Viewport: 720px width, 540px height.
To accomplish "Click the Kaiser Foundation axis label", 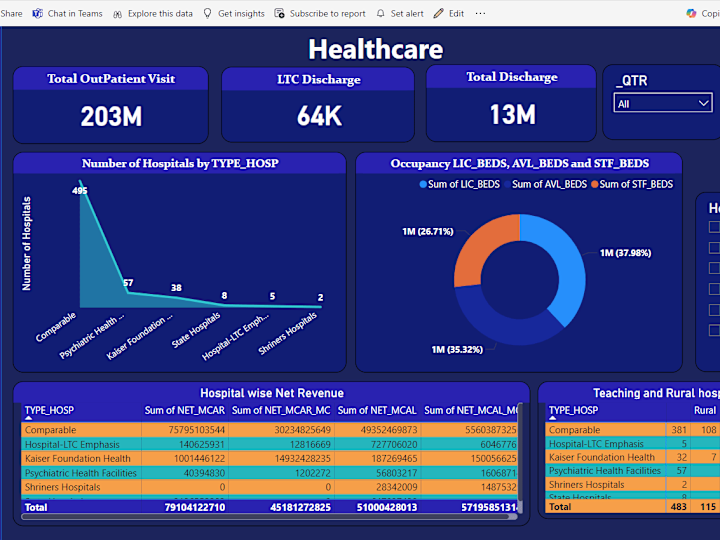I will pyautogui.click(x=140, y=337).
